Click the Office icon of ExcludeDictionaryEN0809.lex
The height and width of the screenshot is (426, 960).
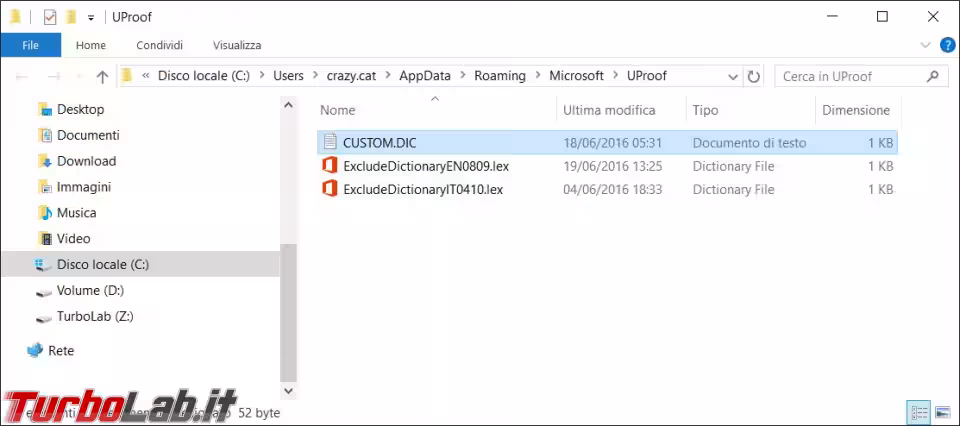coord(330,166)
